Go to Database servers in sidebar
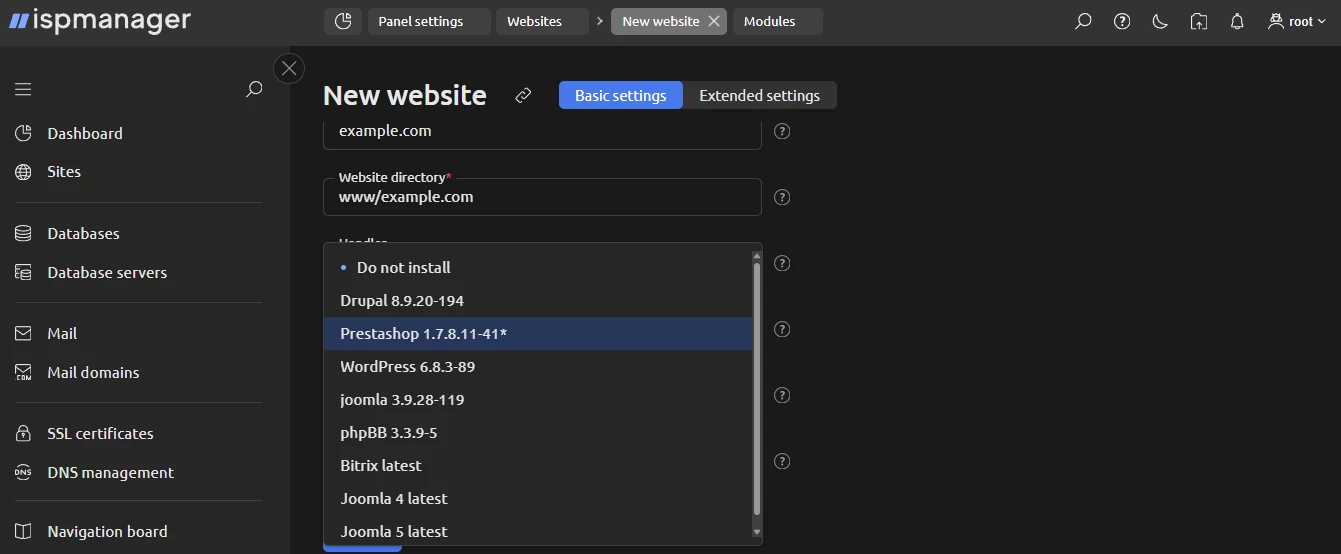 click(107, 272)
